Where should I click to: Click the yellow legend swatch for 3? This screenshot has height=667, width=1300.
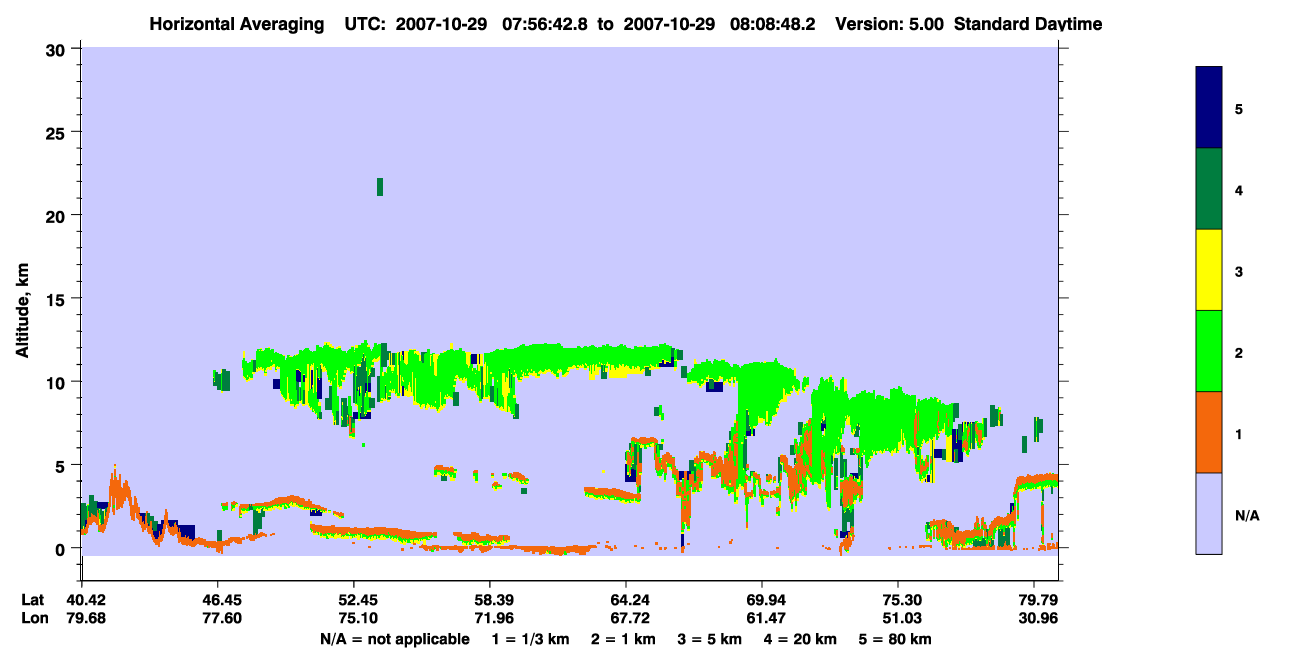click(1209, 270)
